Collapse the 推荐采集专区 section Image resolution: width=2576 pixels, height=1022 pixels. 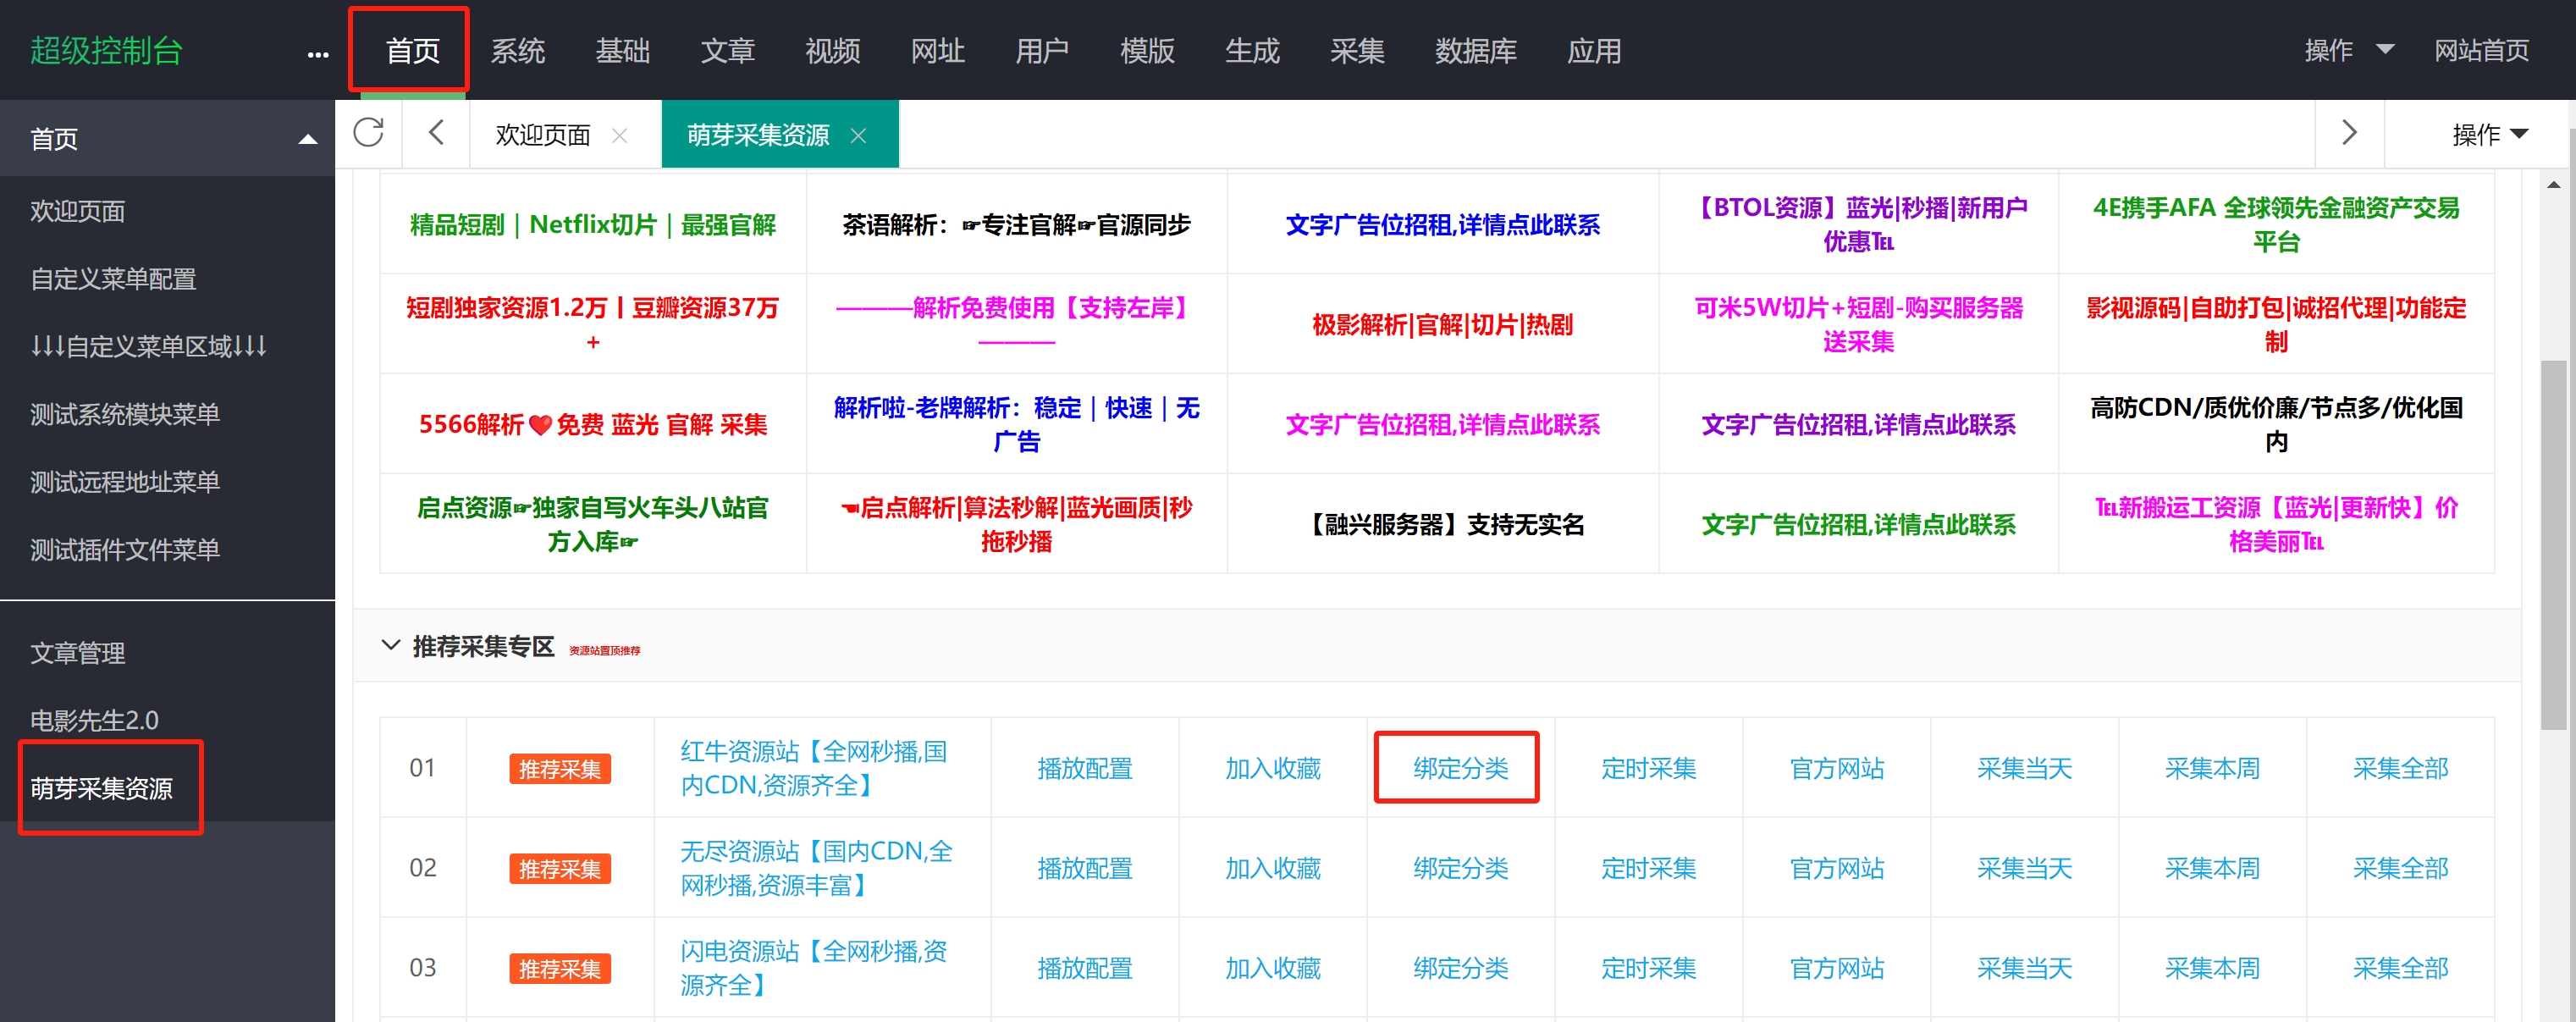(x=391, y=645)
